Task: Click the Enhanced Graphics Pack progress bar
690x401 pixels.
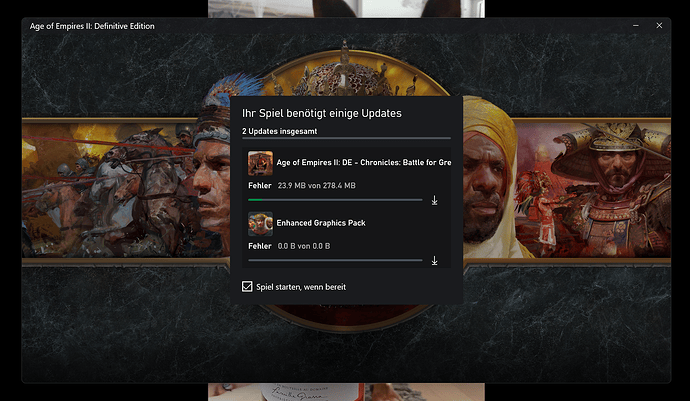Action: [335, 260]
